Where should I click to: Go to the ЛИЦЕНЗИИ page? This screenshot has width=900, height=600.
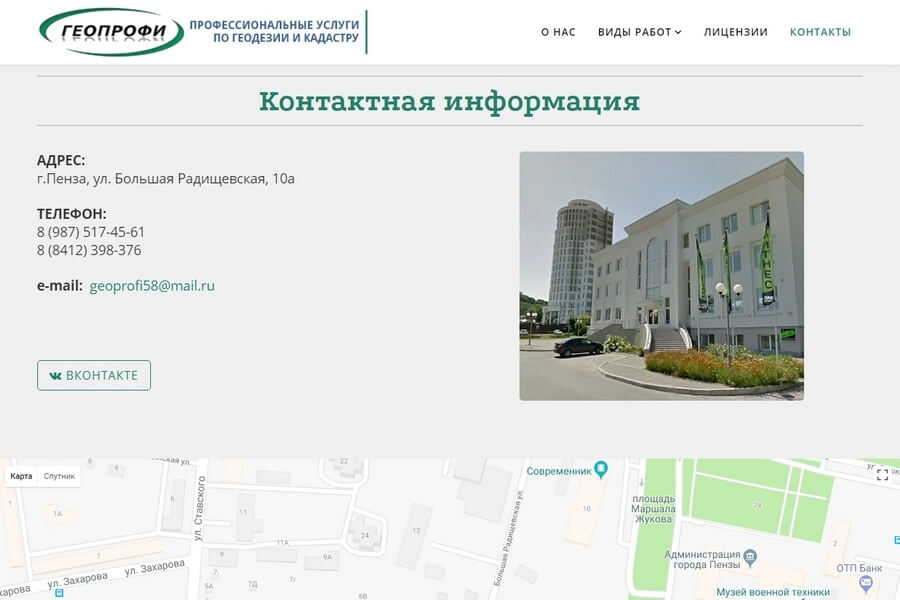[735, 32]
